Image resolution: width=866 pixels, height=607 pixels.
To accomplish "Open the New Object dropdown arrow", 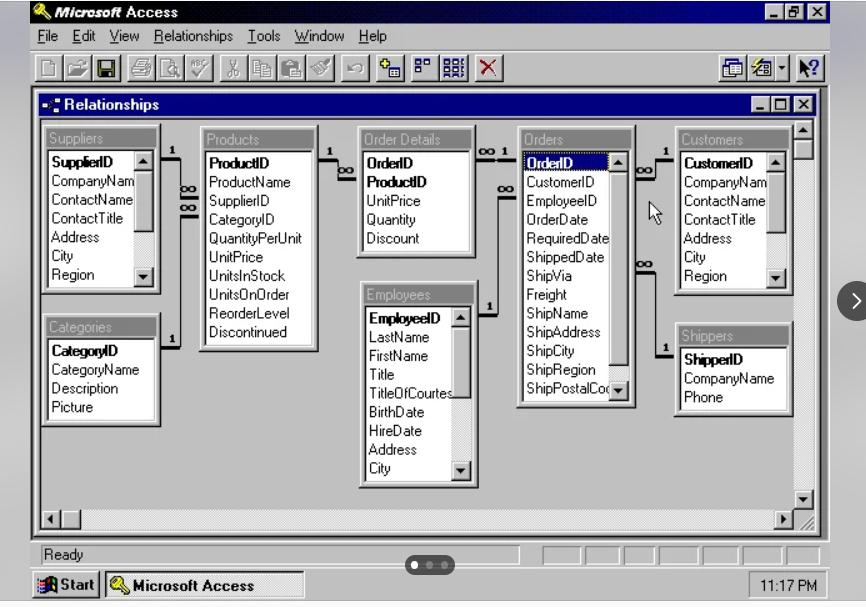I will 782,68.
